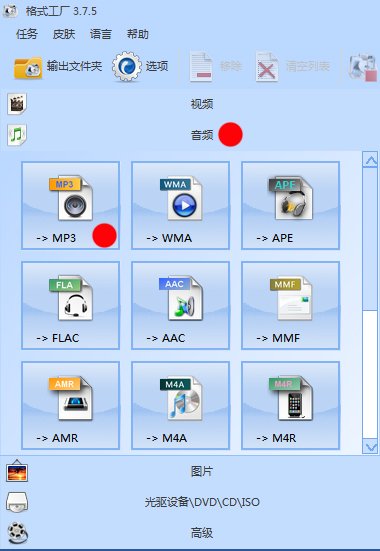This screenshot has width=380, height=551.
Task: Choose the -> MMF conversion tile
Action: click(x=290, y=305)
